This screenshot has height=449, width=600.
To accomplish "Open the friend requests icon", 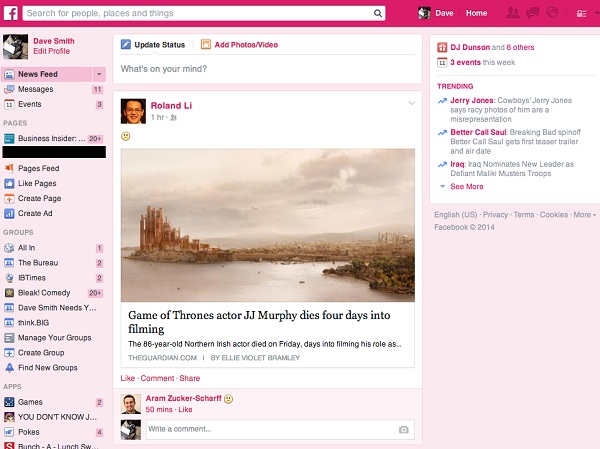I will (x=513, y=13).
